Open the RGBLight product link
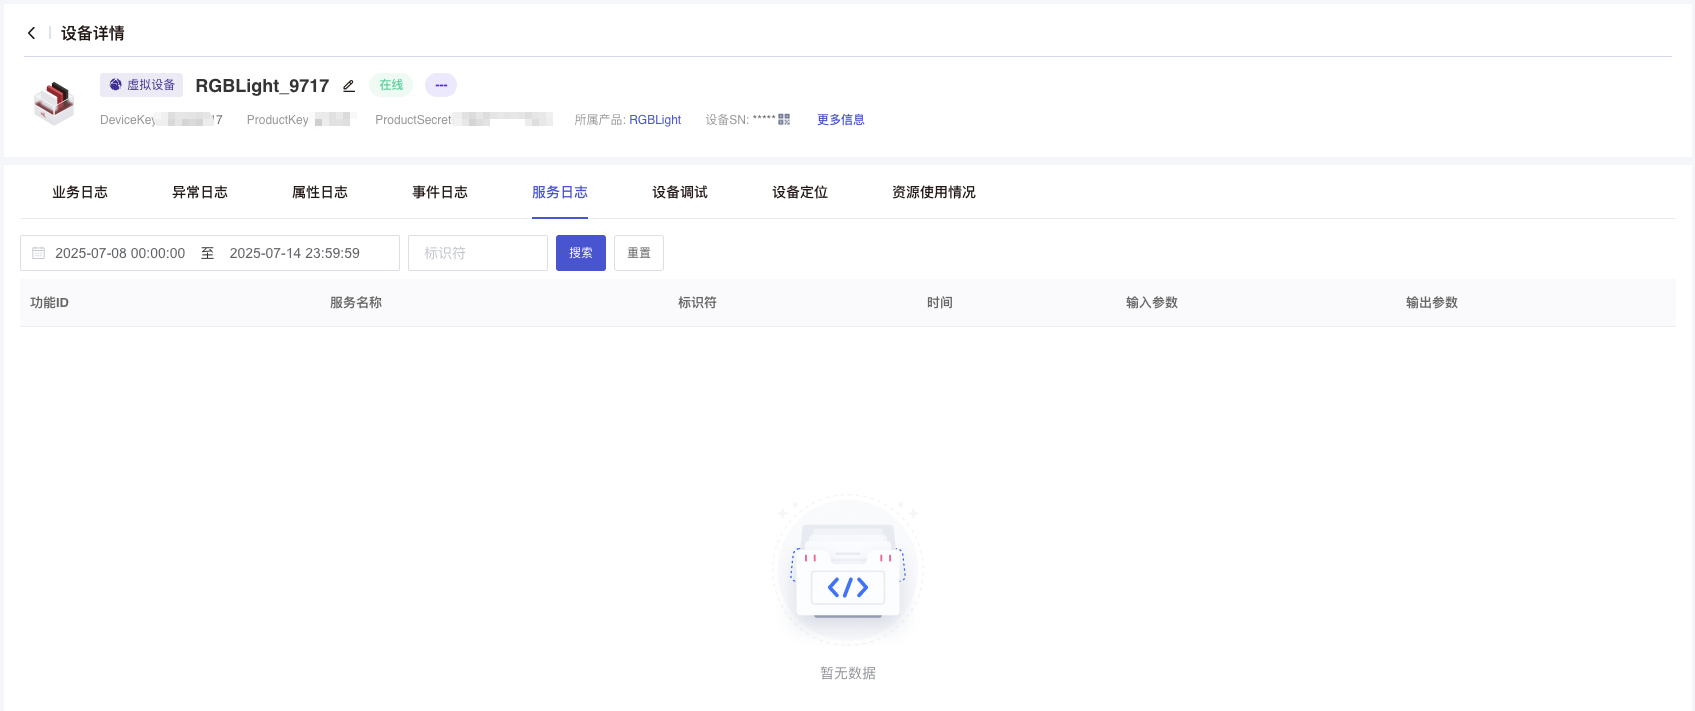 click(655, 120)
